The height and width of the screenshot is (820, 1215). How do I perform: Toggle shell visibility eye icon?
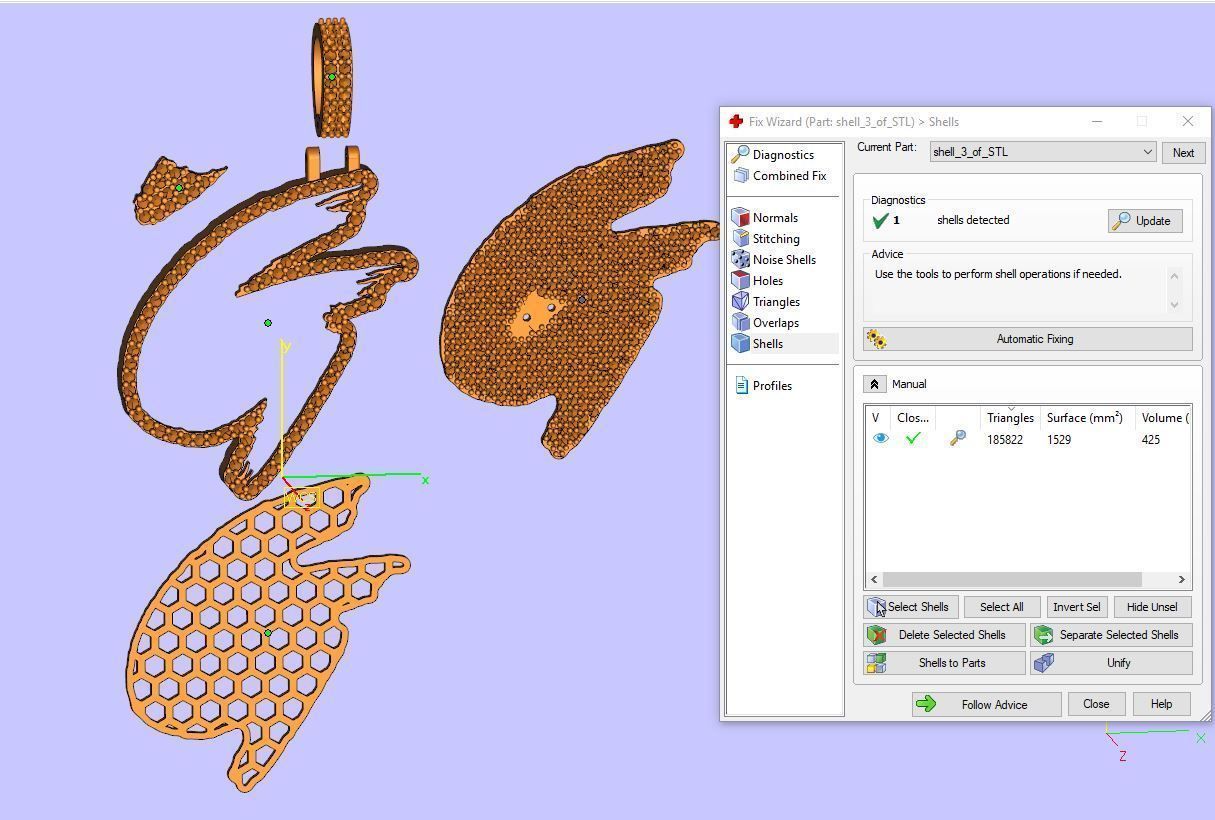pos(880,439)
